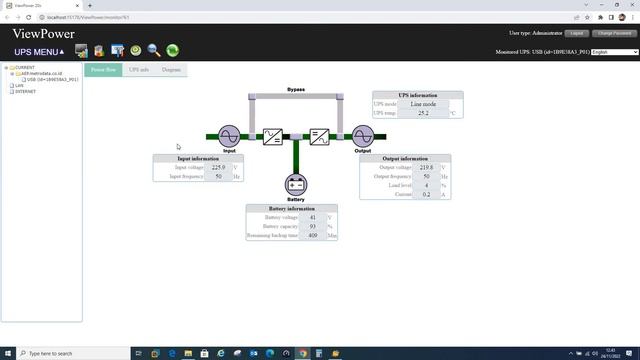Screen dimensions: 640x360
Task: Click the output Current value 0.2
Action: coord(426,194)
